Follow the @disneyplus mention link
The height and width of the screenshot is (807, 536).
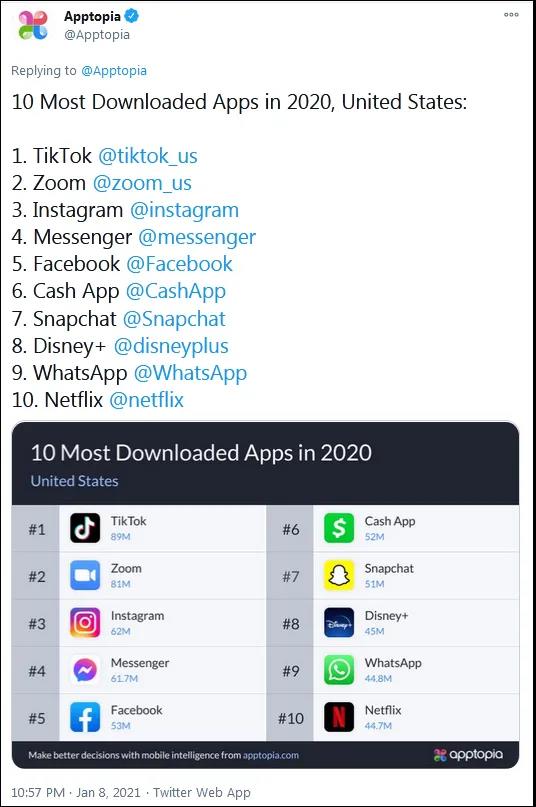click(171, 346)
